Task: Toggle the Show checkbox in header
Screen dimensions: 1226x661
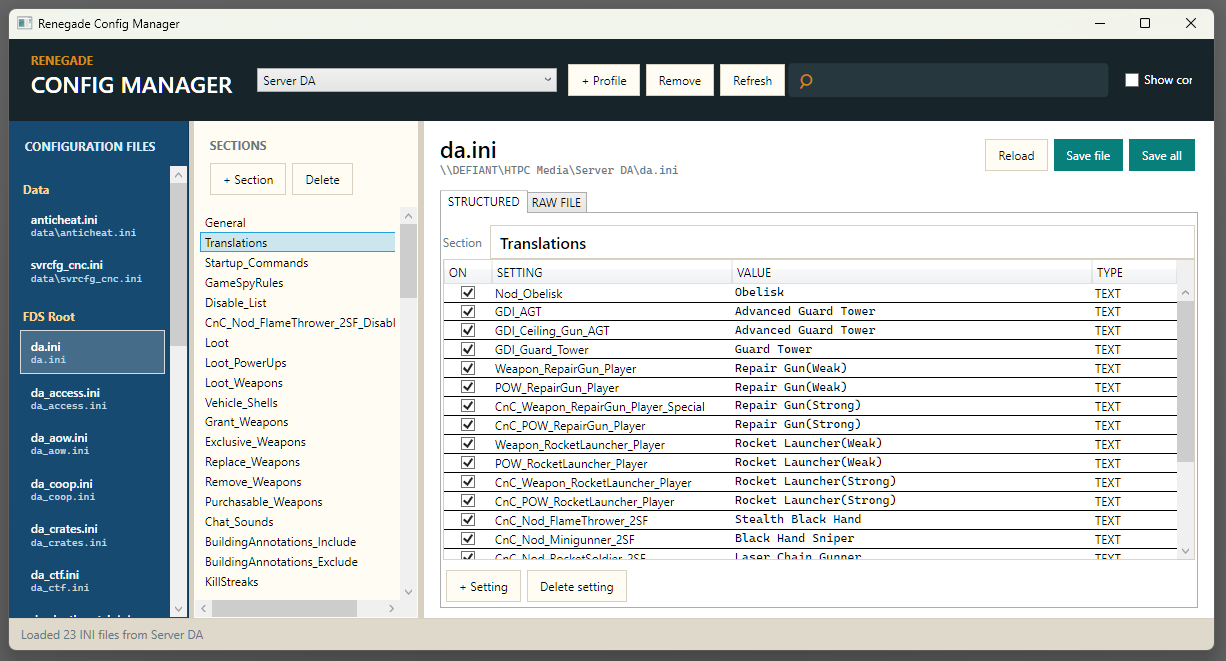Action: (1132, 80)
